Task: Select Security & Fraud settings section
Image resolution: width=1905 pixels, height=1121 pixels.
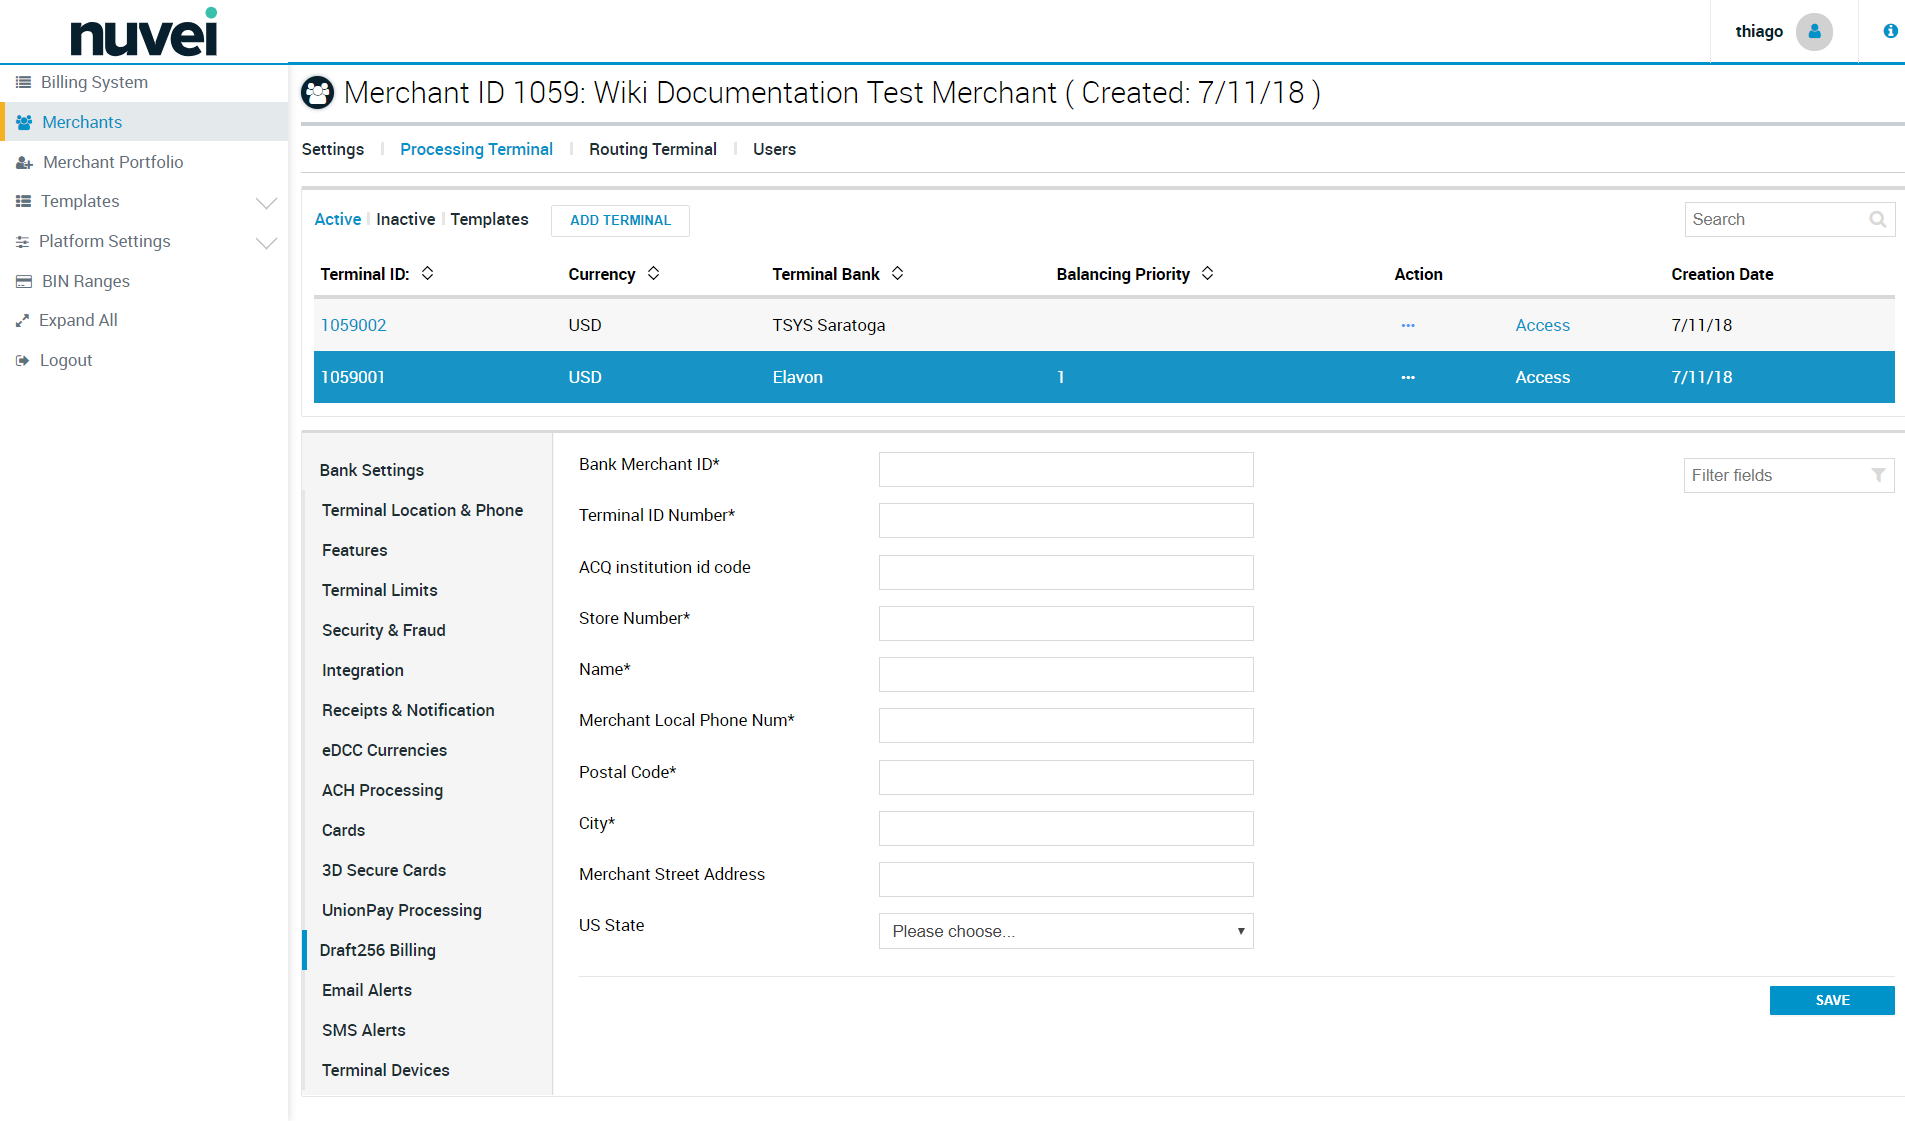Action: [x=383, y=630]
